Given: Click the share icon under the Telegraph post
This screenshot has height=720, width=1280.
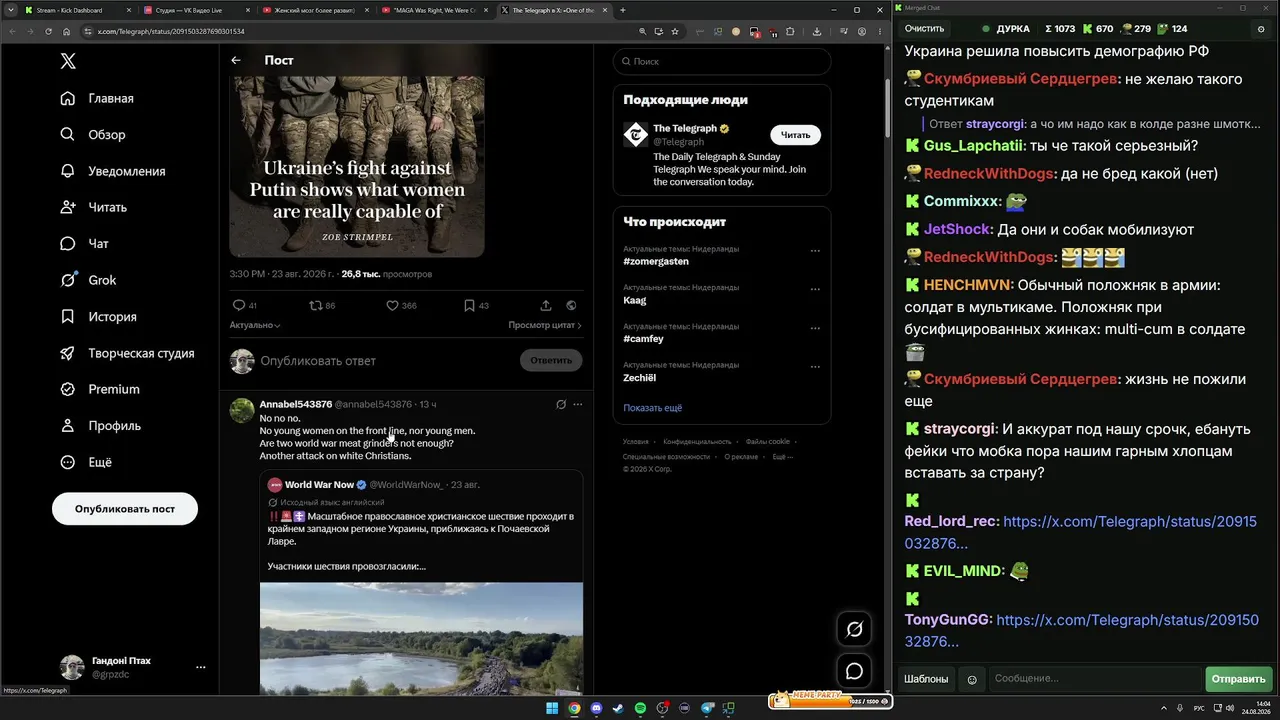Looking at the screenshot, I should click(546, 305).
